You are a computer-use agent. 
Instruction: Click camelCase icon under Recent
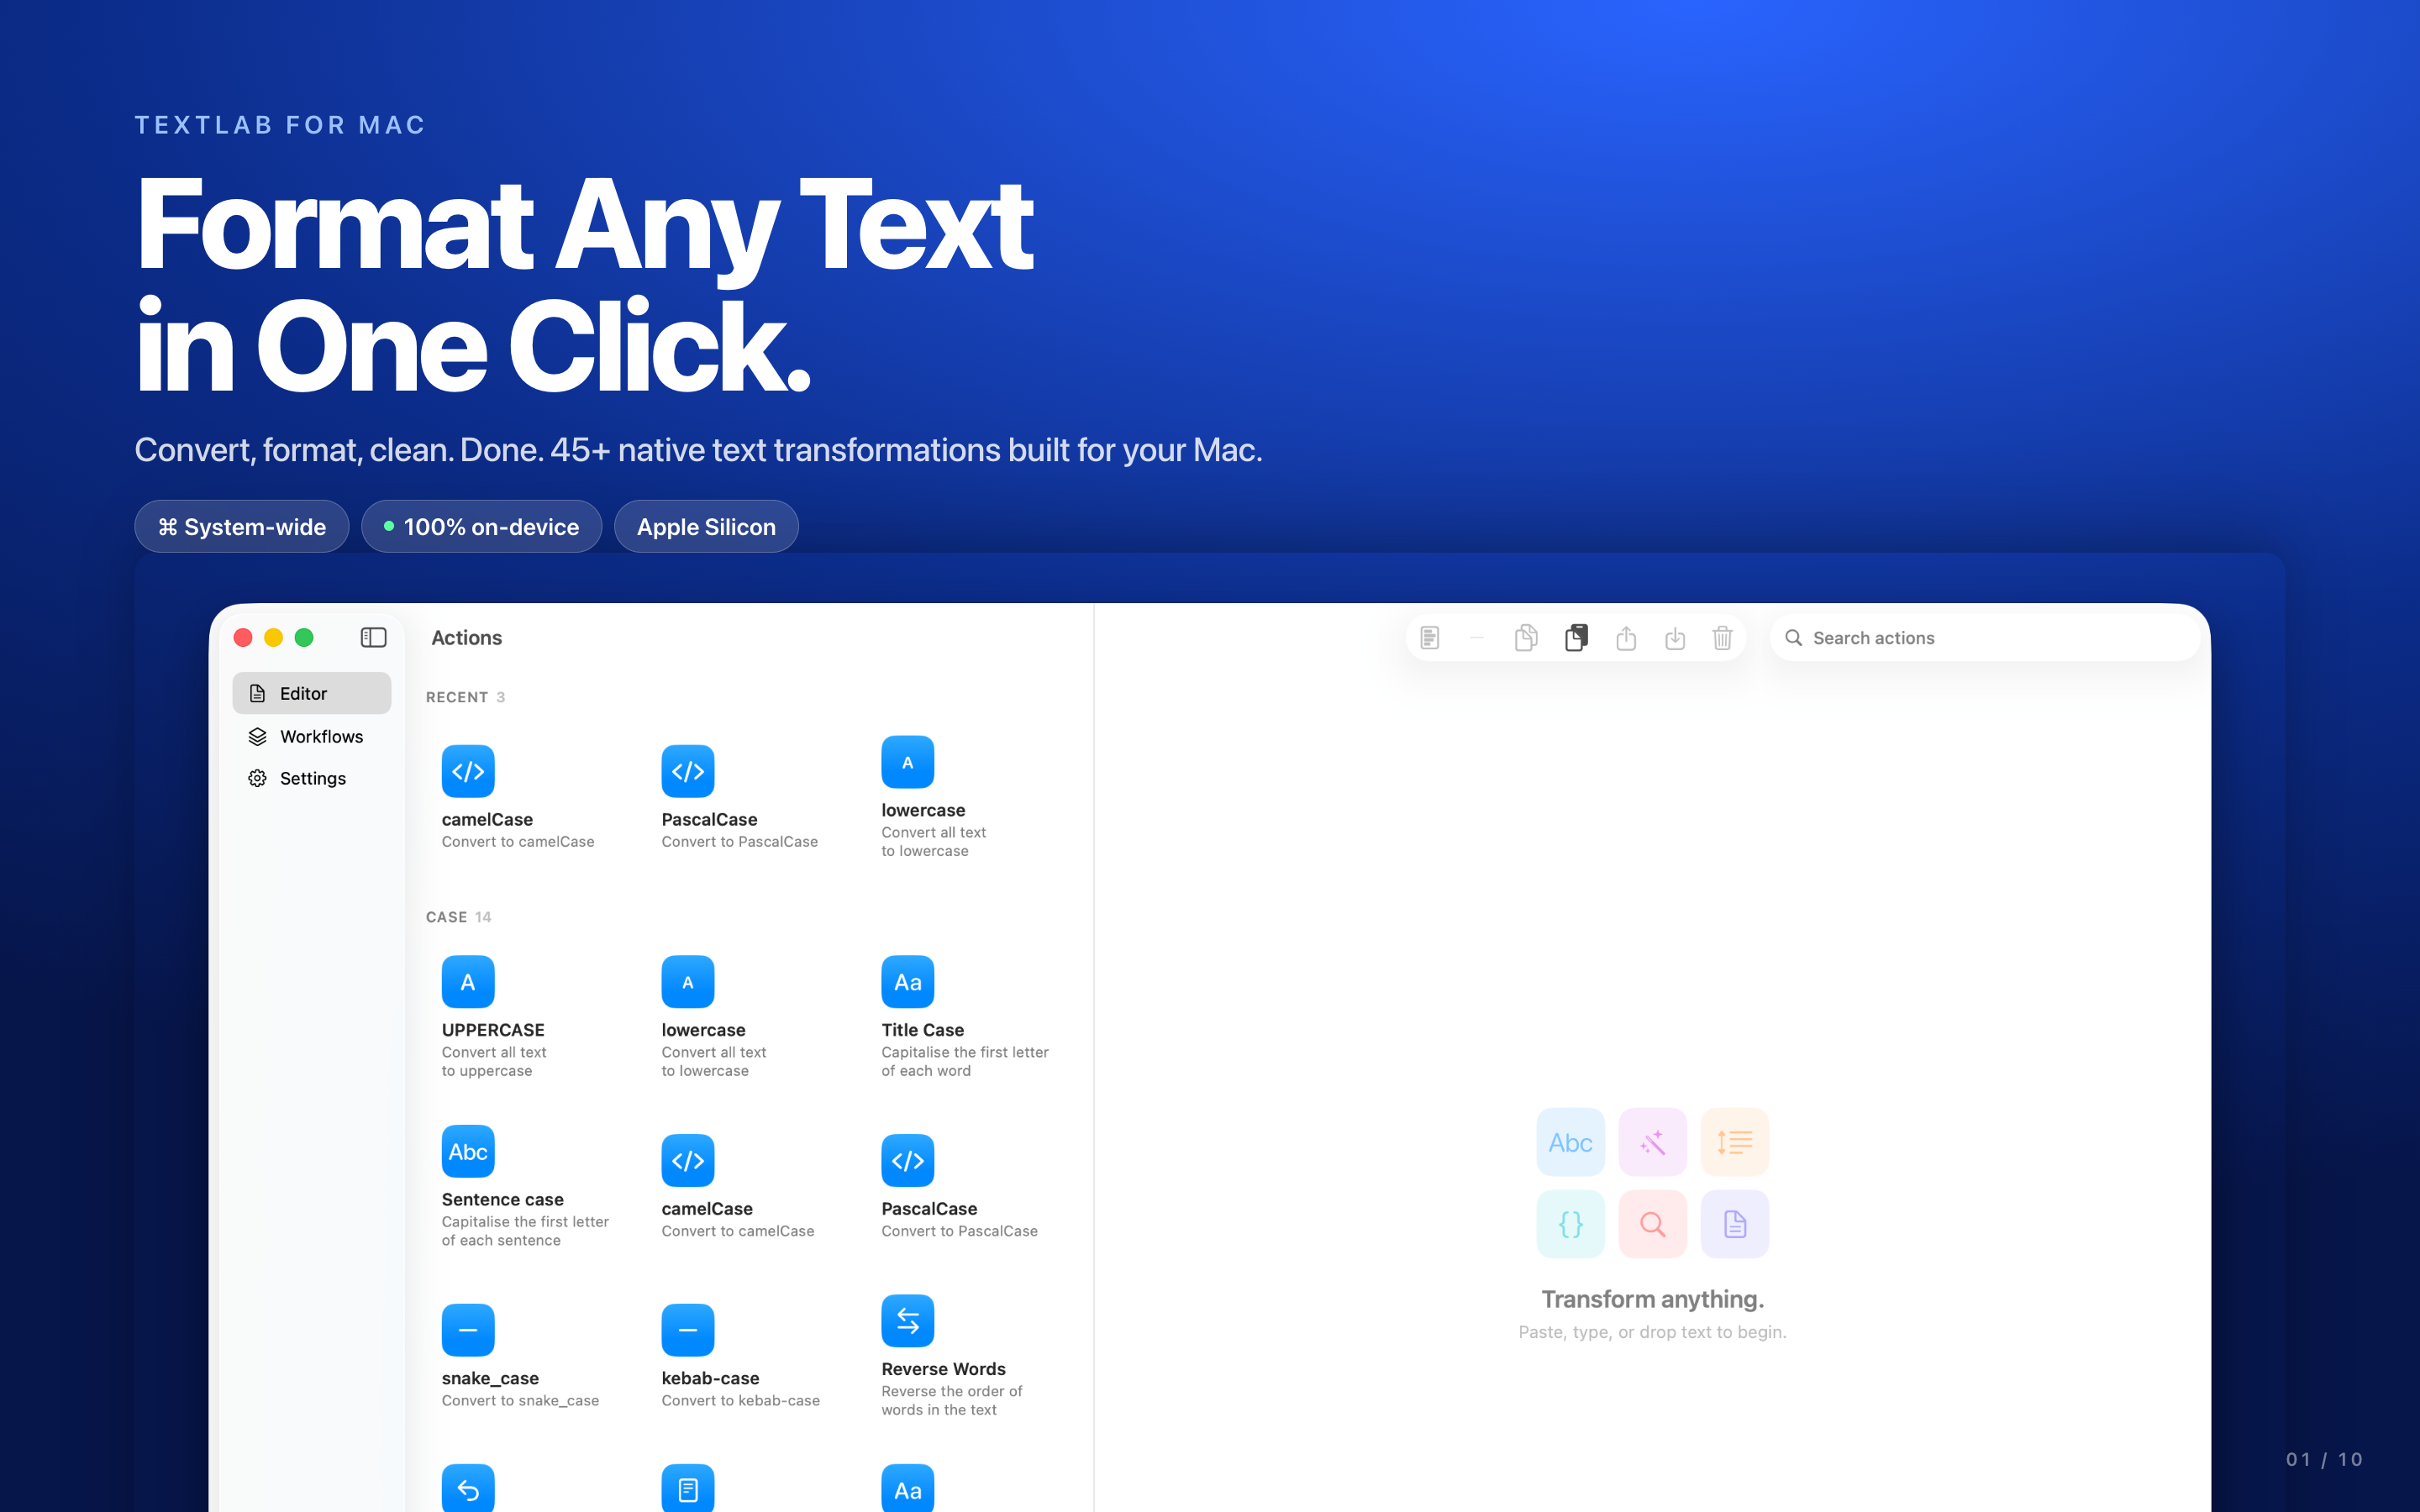[468, 771]
